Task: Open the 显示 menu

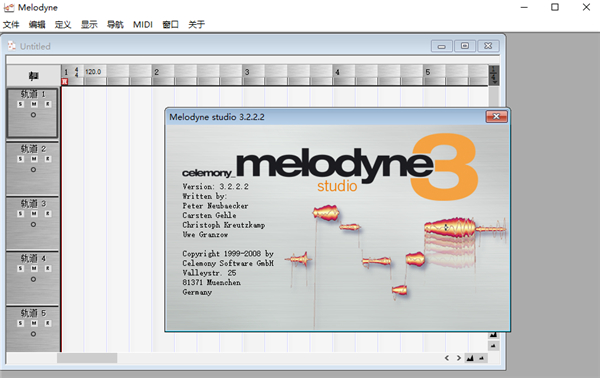Action: [89, 24]
